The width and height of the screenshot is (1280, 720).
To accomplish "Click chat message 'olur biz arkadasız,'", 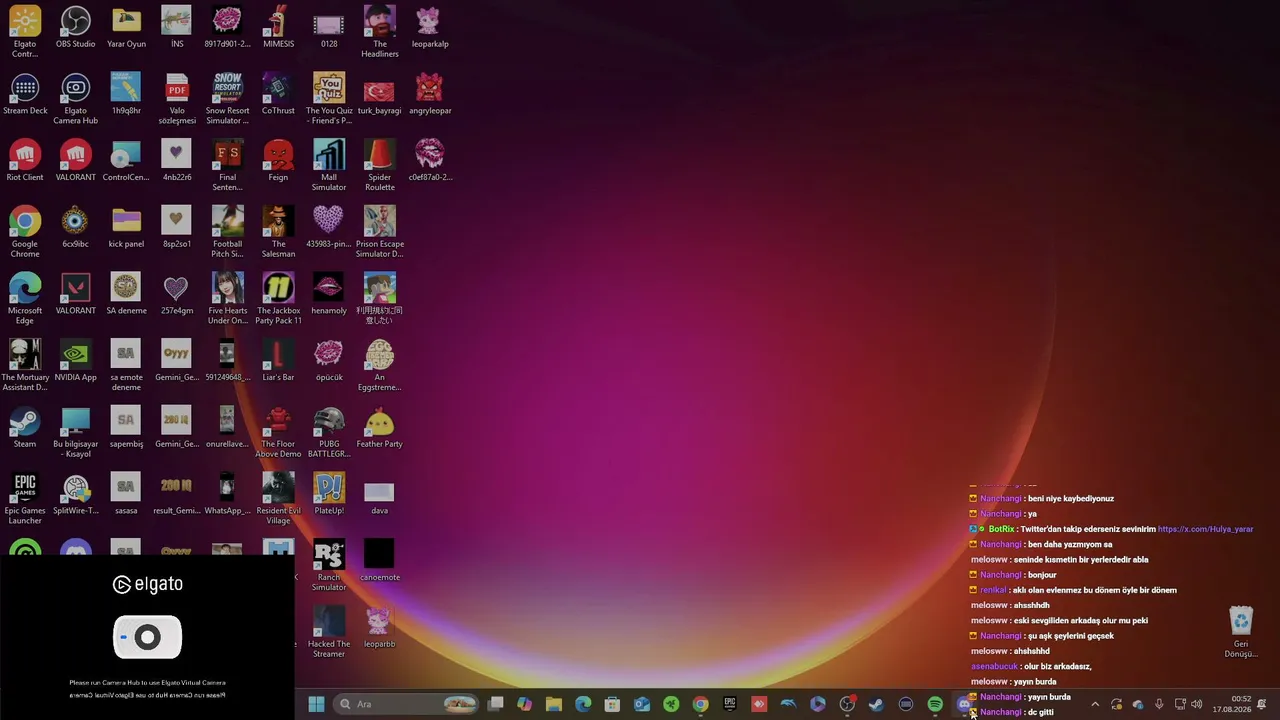I will (1058, 666).
